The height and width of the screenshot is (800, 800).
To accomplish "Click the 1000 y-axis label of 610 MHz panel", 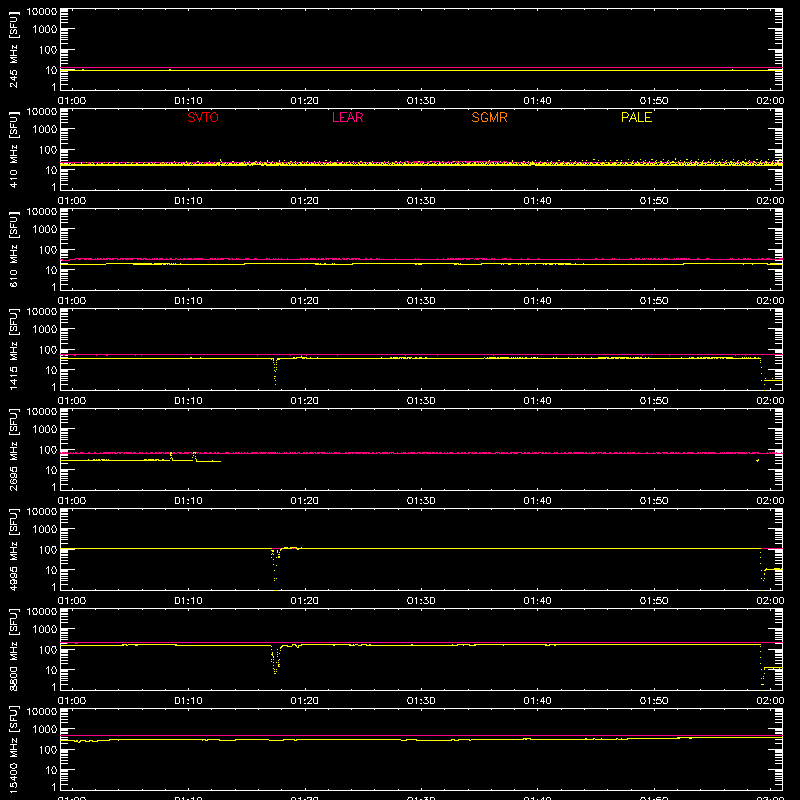I will click(x=45, y=229).
